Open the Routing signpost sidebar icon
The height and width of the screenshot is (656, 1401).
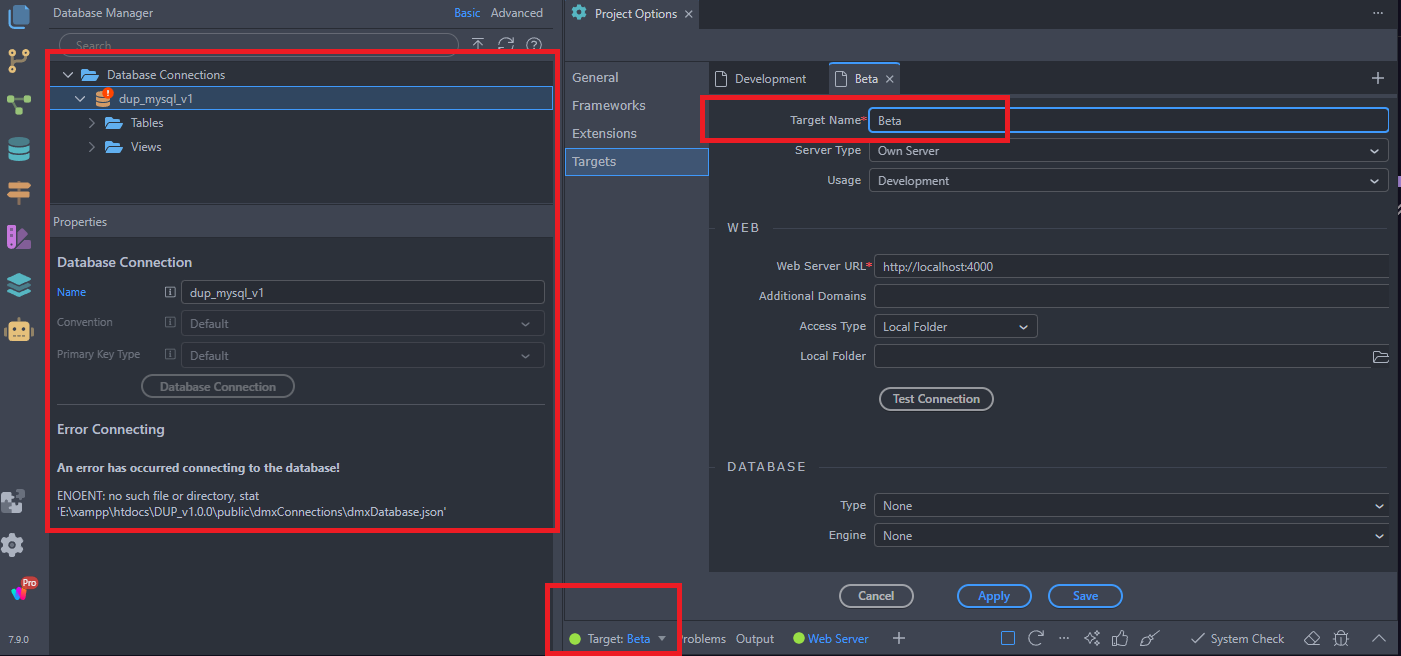tap(19, 193)
